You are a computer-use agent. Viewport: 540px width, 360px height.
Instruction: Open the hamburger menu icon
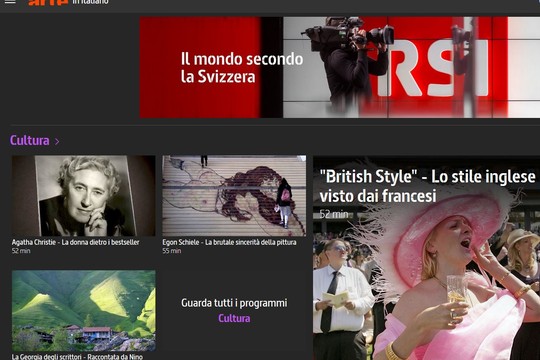(10, 1)
